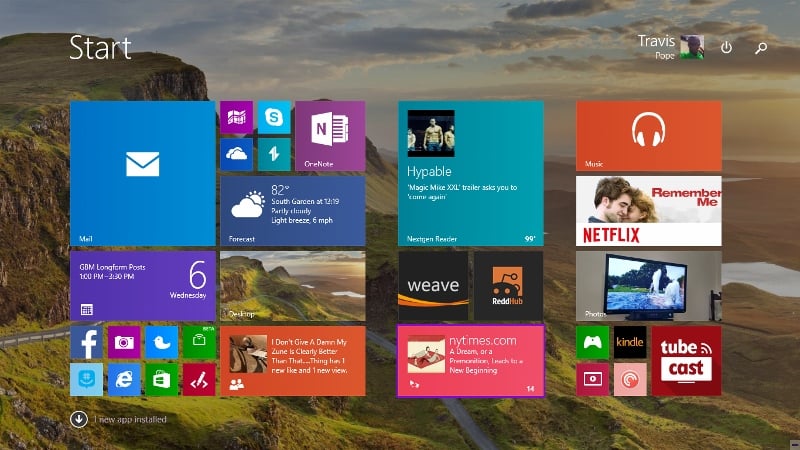Launch the Internet Explorer tile
The height and width of the screenshot is (450, 800).
(124, 380)
